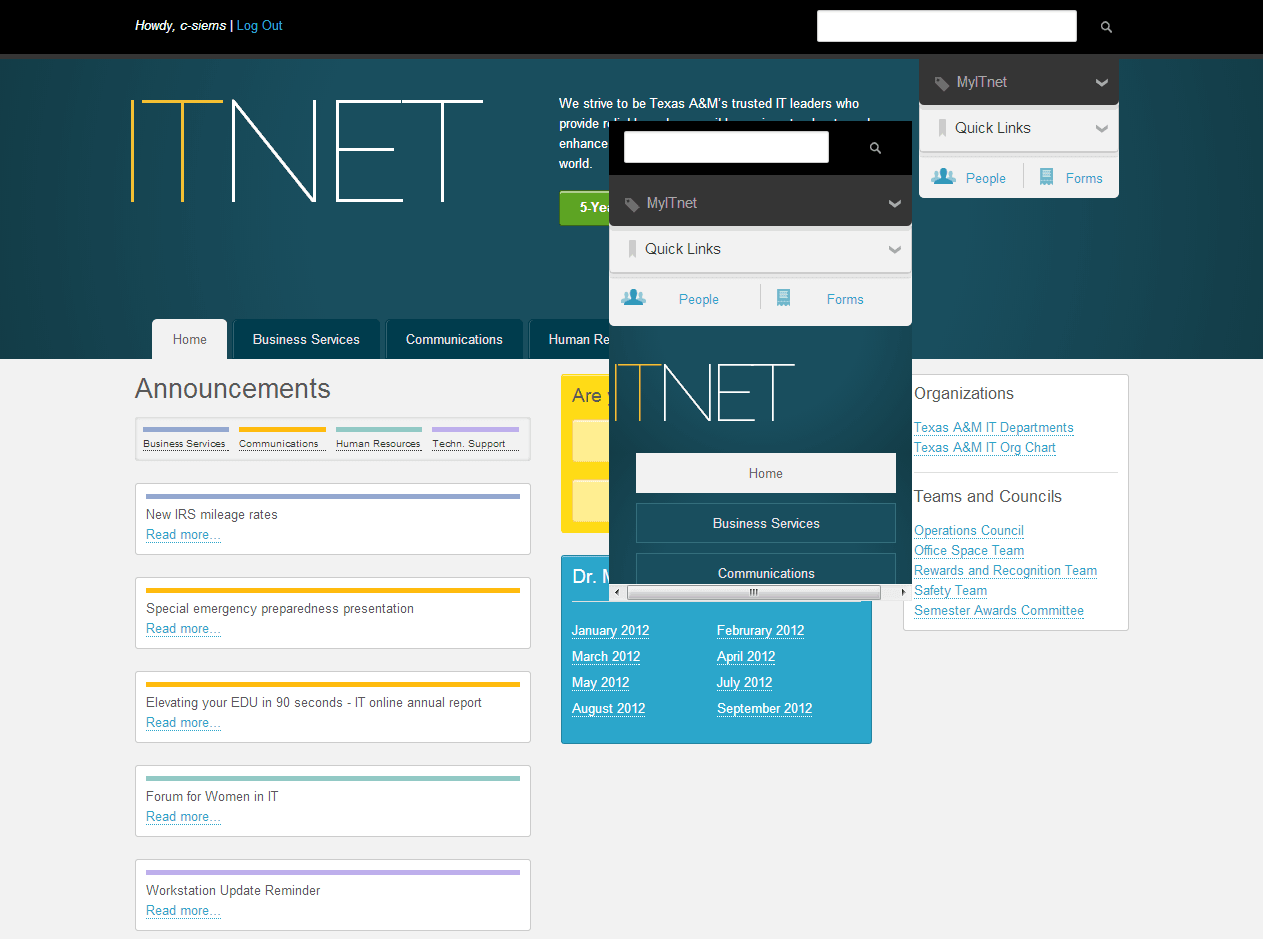This screenshot has width=1263, height=939.
Task: Open the July 2012 archive link
Action: (x=744, y=683)
